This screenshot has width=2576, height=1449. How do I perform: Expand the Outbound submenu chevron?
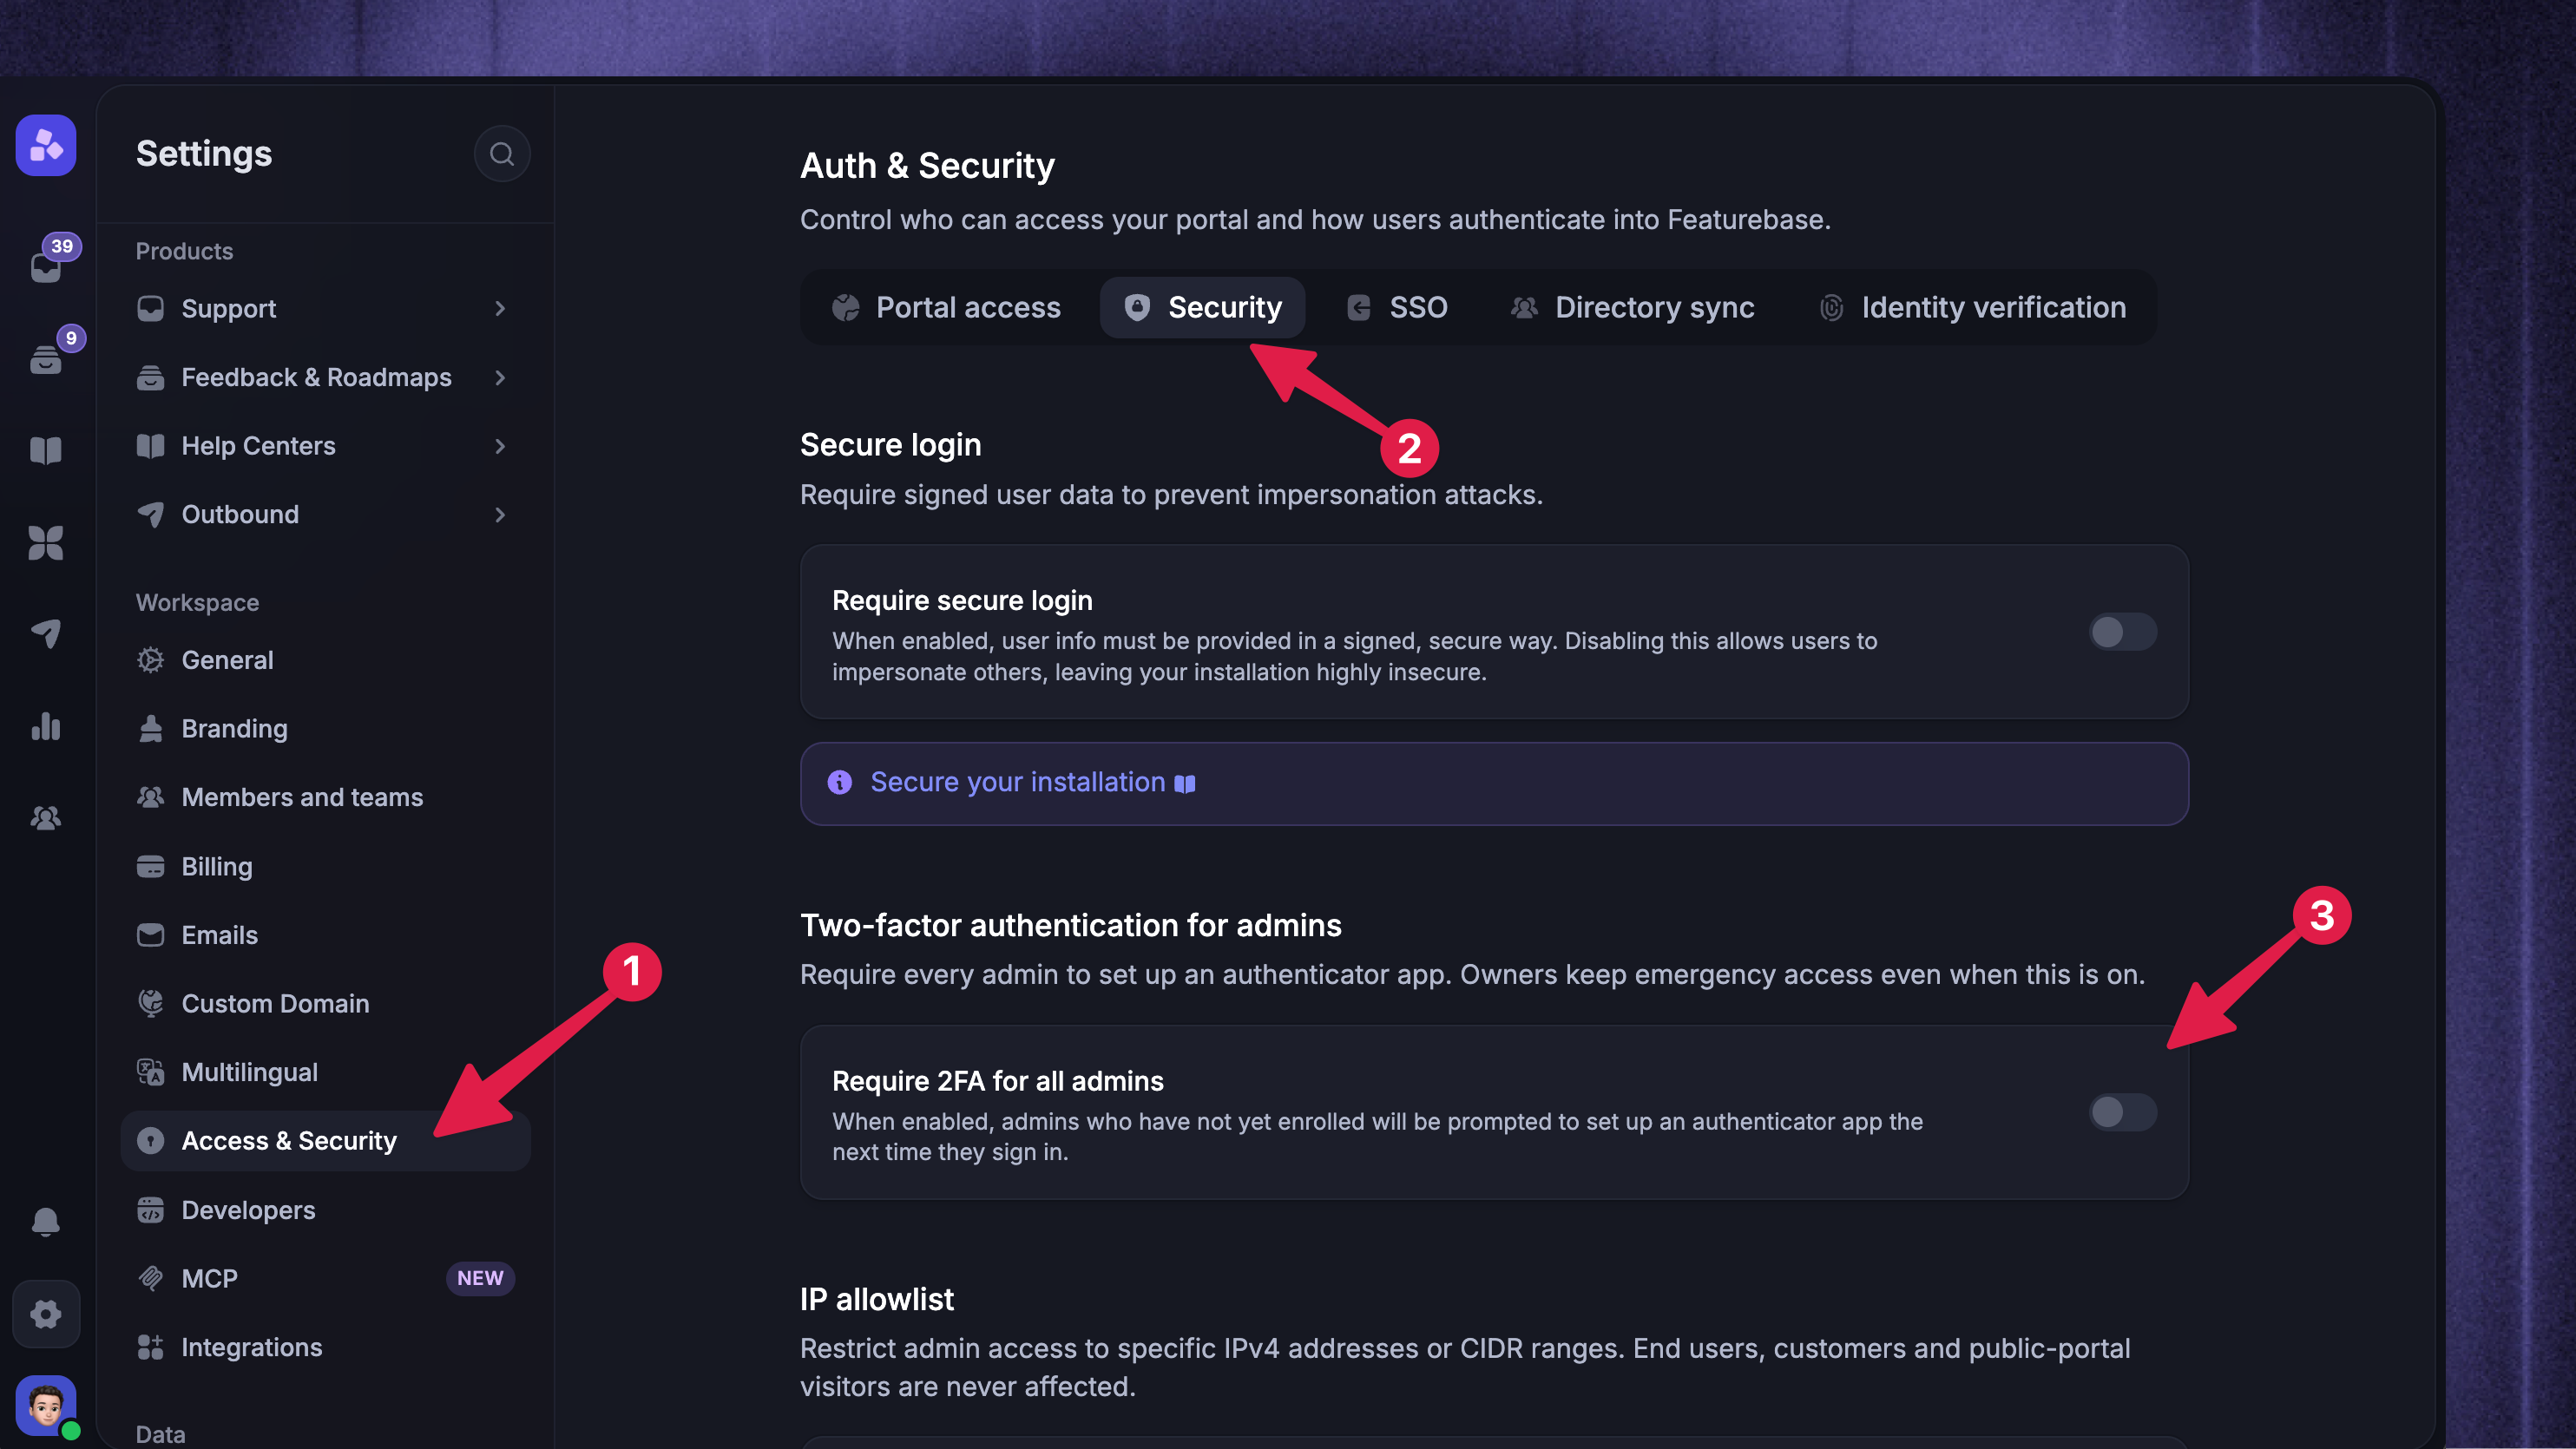(x=500, y=515)
